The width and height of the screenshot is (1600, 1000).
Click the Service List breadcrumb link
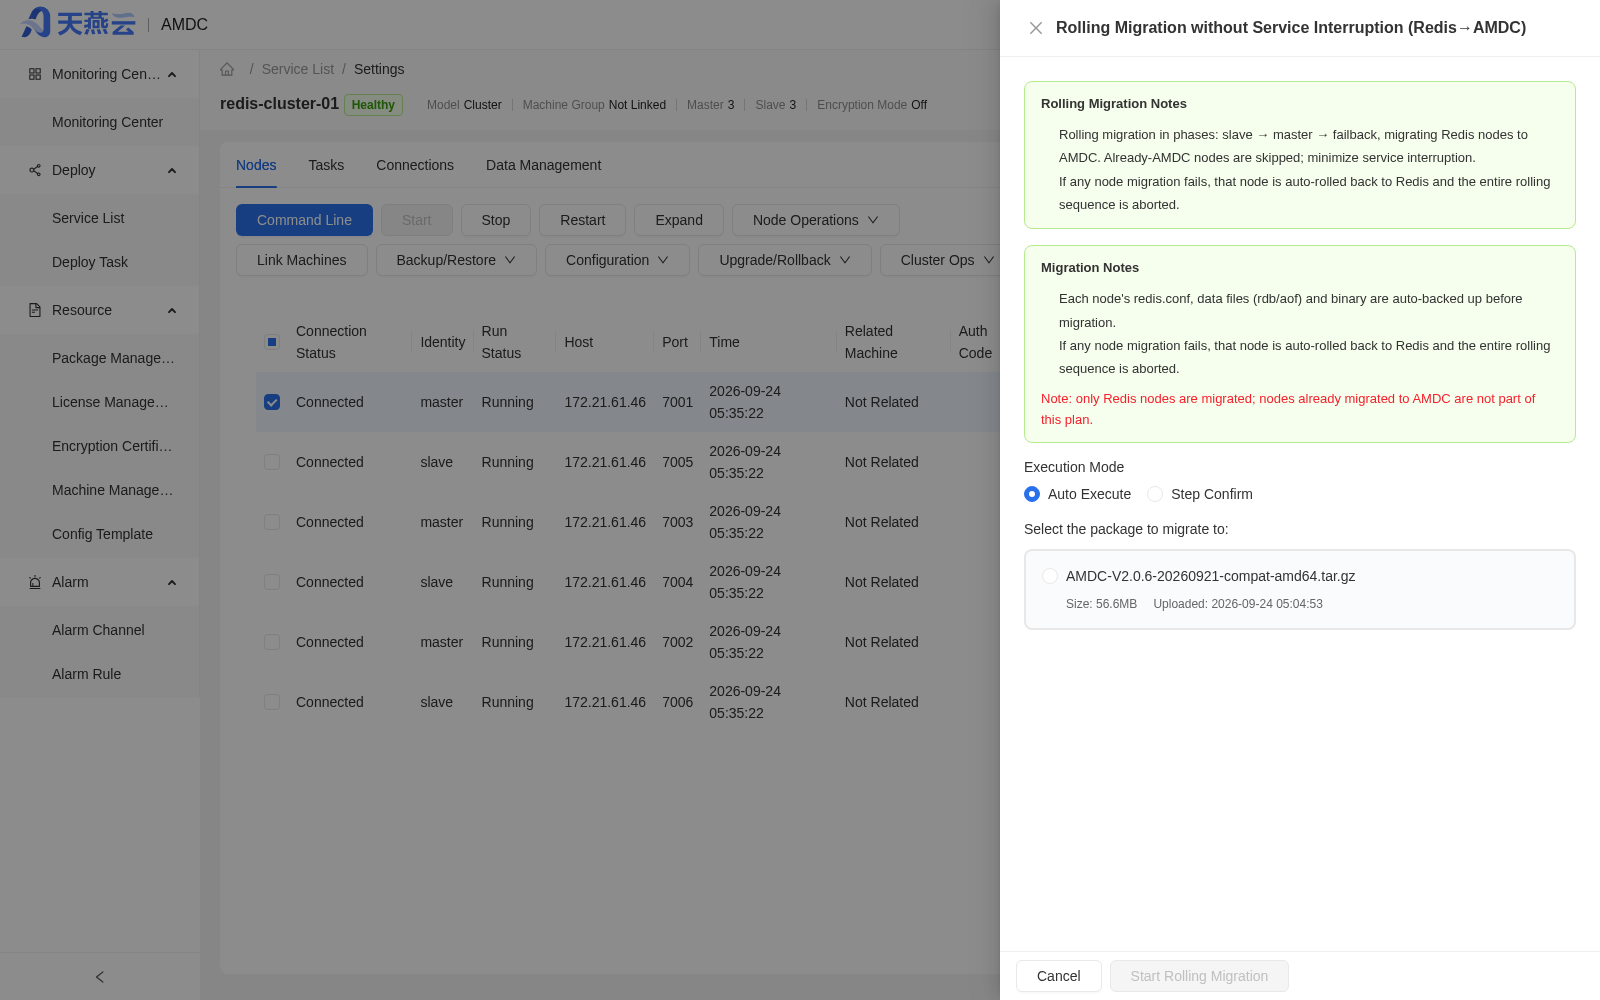(x=298, y=69)
